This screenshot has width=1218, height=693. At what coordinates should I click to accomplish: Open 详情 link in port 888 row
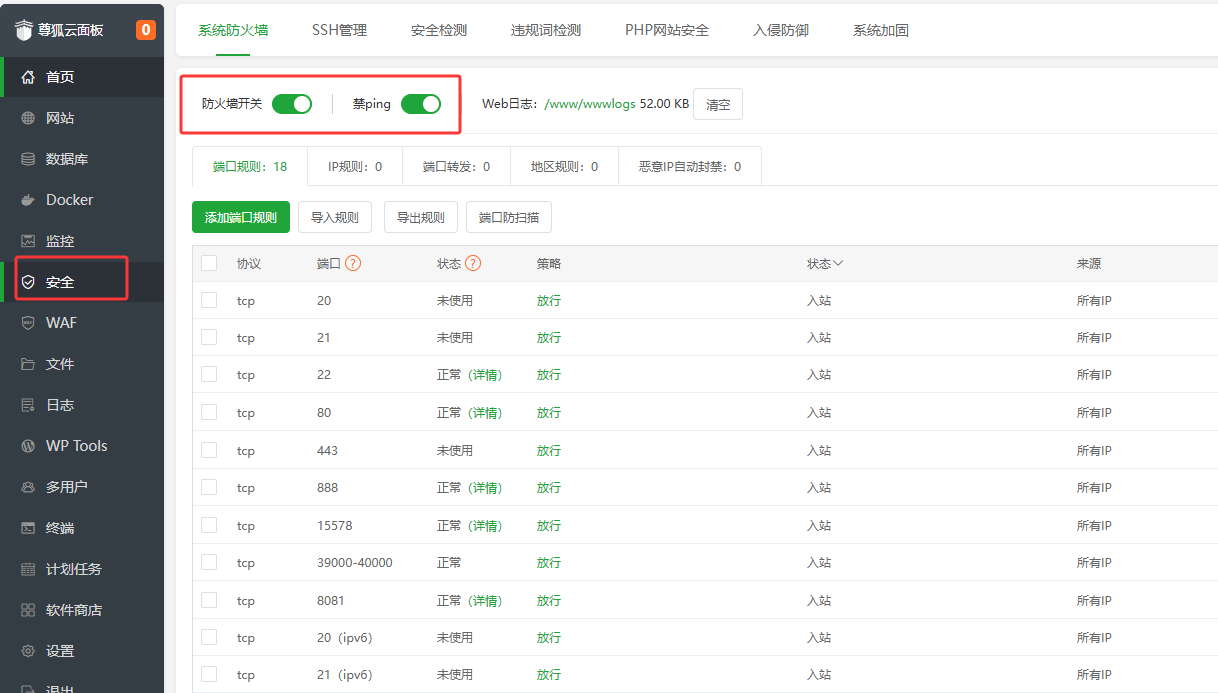click(x=485, y=487)
